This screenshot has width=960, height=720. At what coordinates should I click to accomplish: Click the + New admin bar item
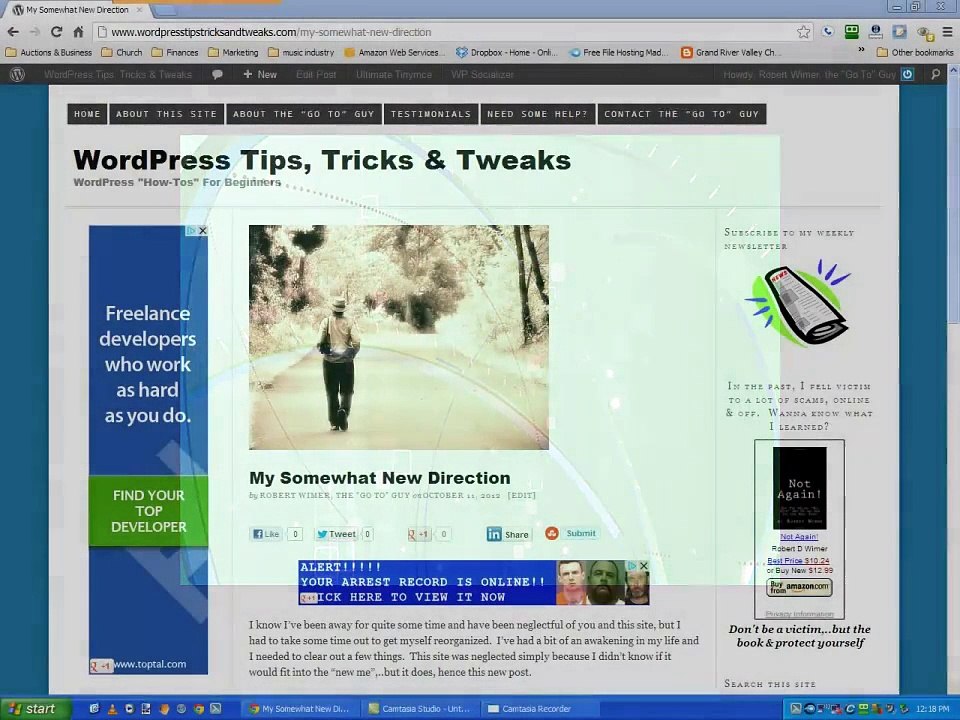click(260, 75)
